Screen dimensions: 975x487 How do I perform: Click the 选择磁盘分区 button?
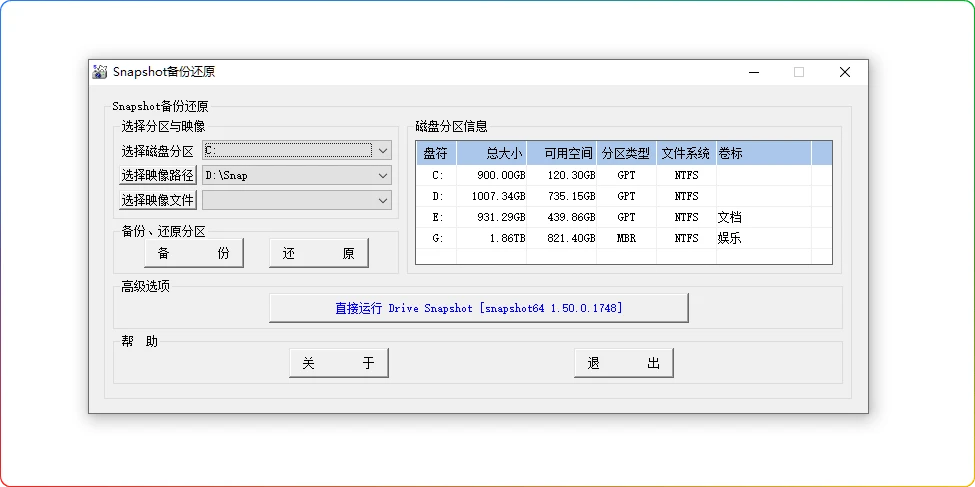157,151
